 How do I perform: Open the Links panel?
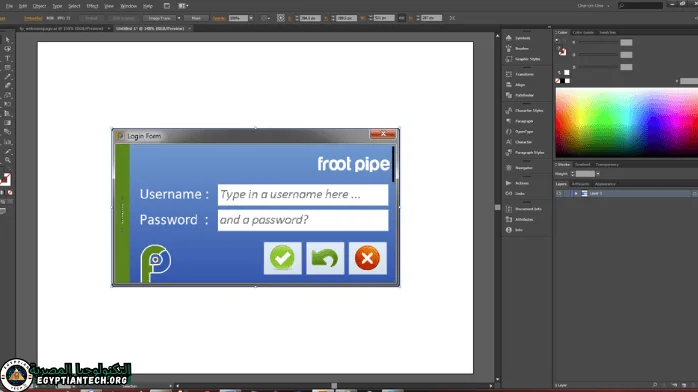point(520,194)
